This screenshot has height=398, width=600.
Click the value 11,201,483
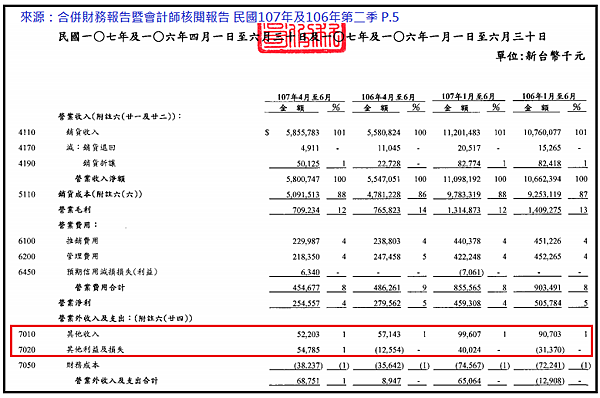point(461,133)
